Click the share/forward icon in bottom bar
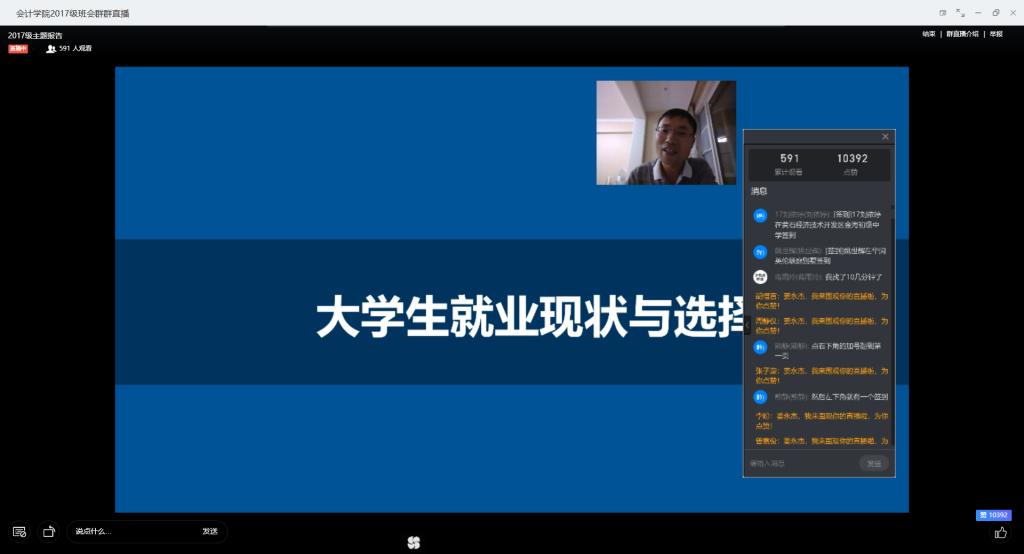This screenshot has width=1024, height=554. [x=49, y=532]
